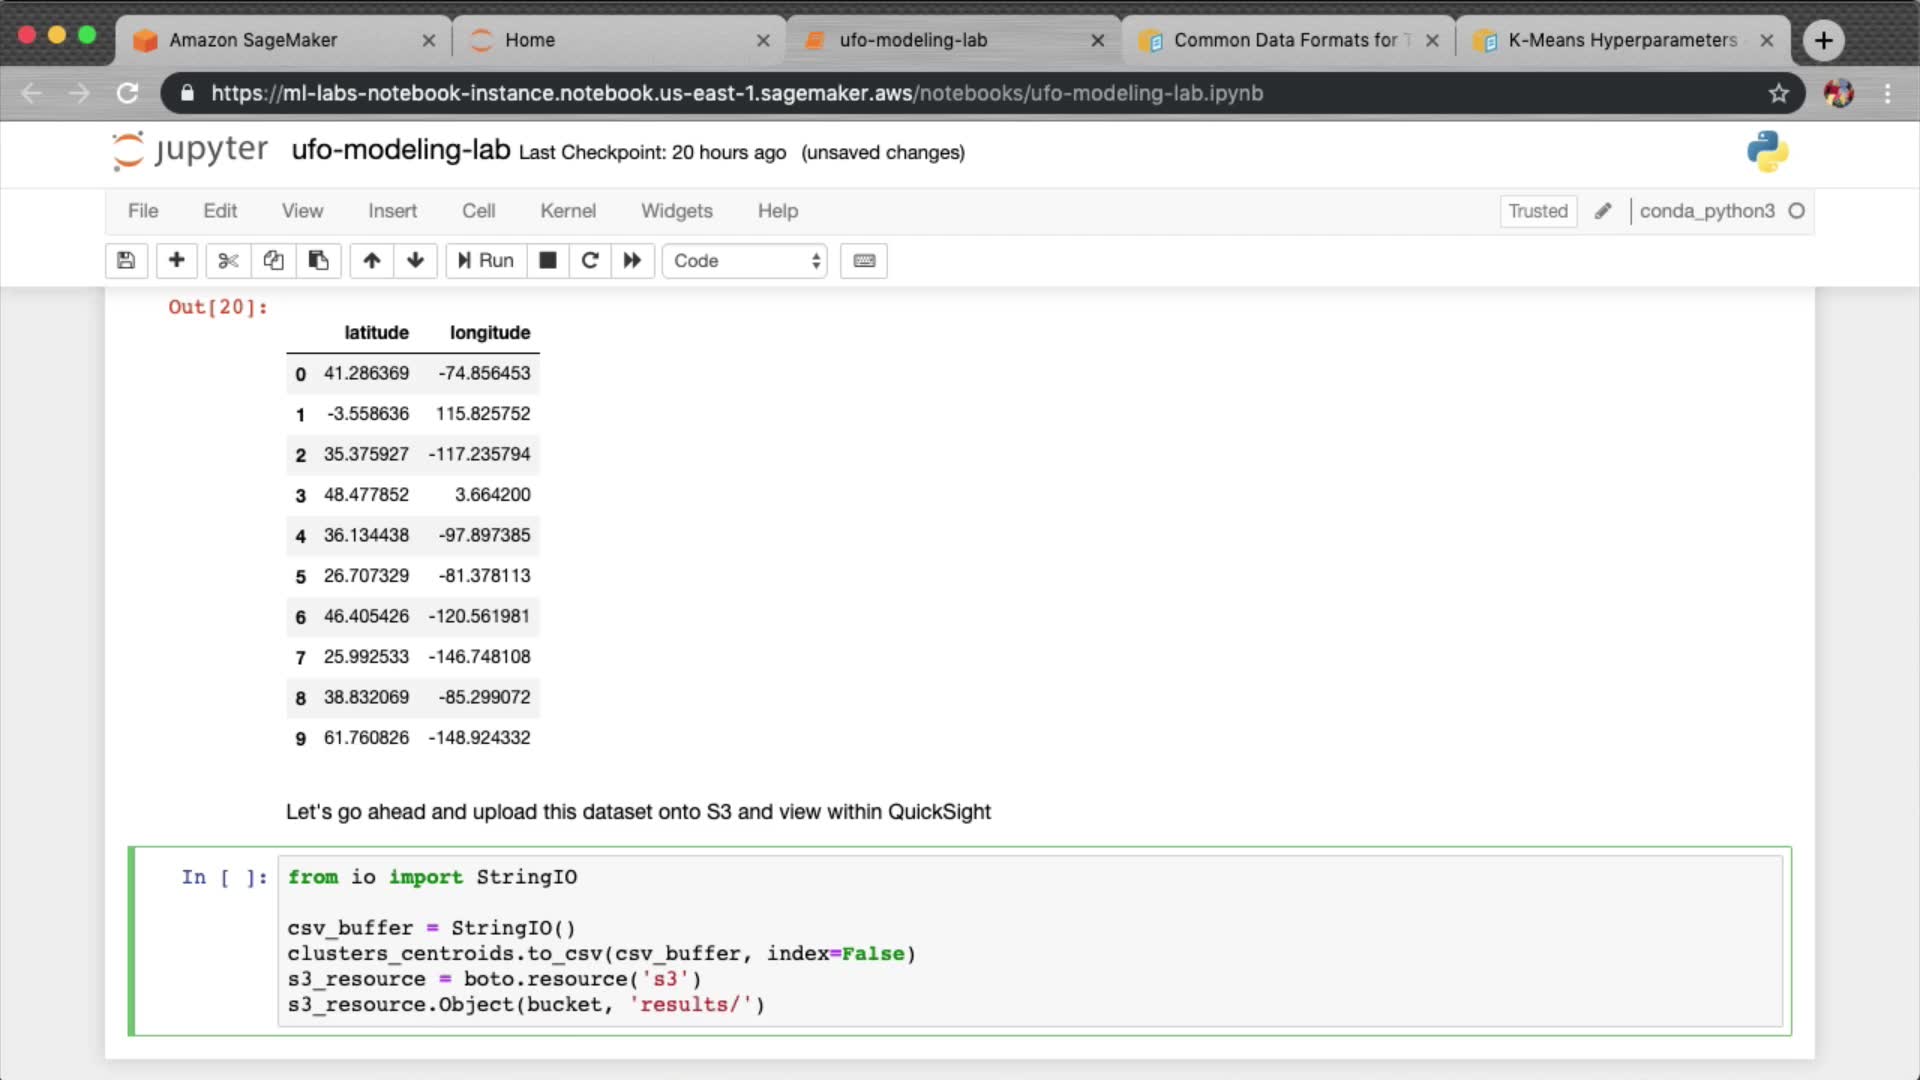
Task: Restart and run all cells icon
Action: click(632, 261)
